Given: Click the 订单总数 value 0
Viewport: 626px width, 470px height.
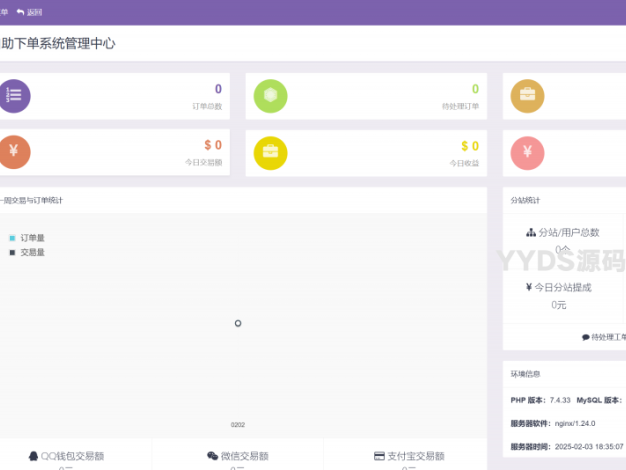Looking at the screenshot, I should click(x=218, y=89).
